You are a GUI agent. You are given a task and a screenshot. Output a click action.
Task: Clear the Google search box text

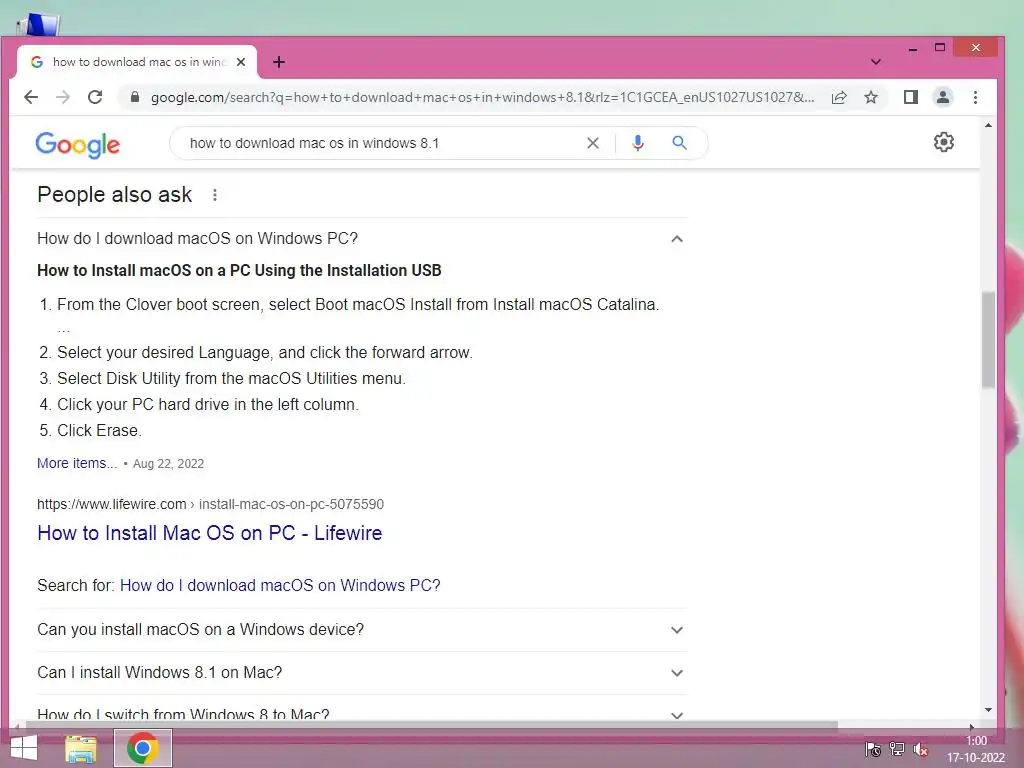[x=593, y=143]
